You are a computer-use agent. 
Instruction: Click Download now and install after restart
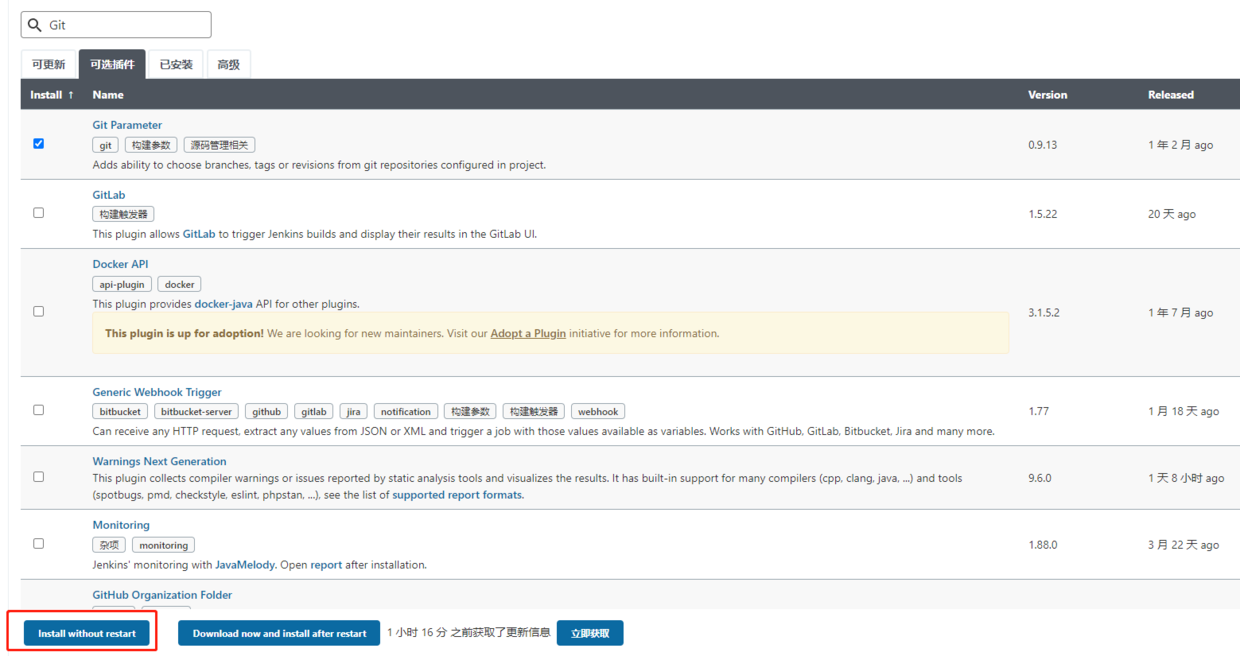click(279, 633)
